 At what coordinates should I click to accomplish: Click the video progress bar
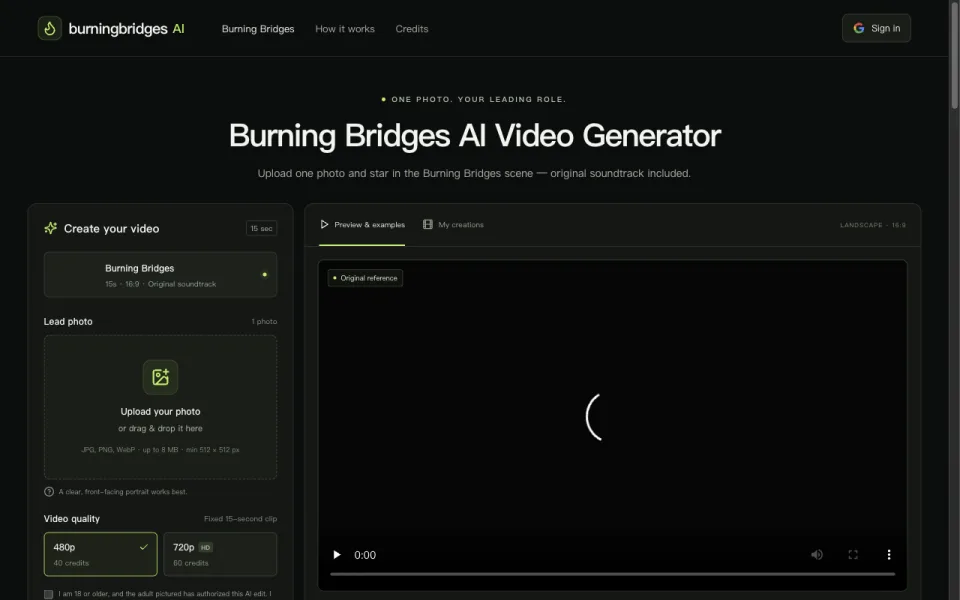tap(612, 574)
